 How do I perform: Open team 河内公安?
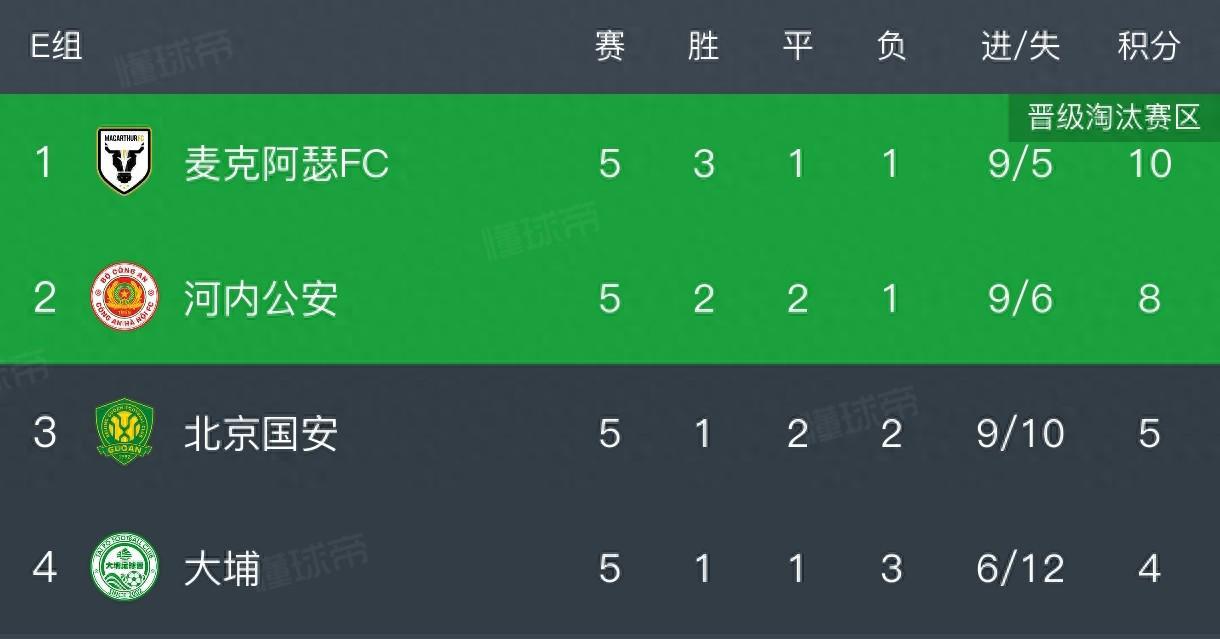click(x=261, y=299)
